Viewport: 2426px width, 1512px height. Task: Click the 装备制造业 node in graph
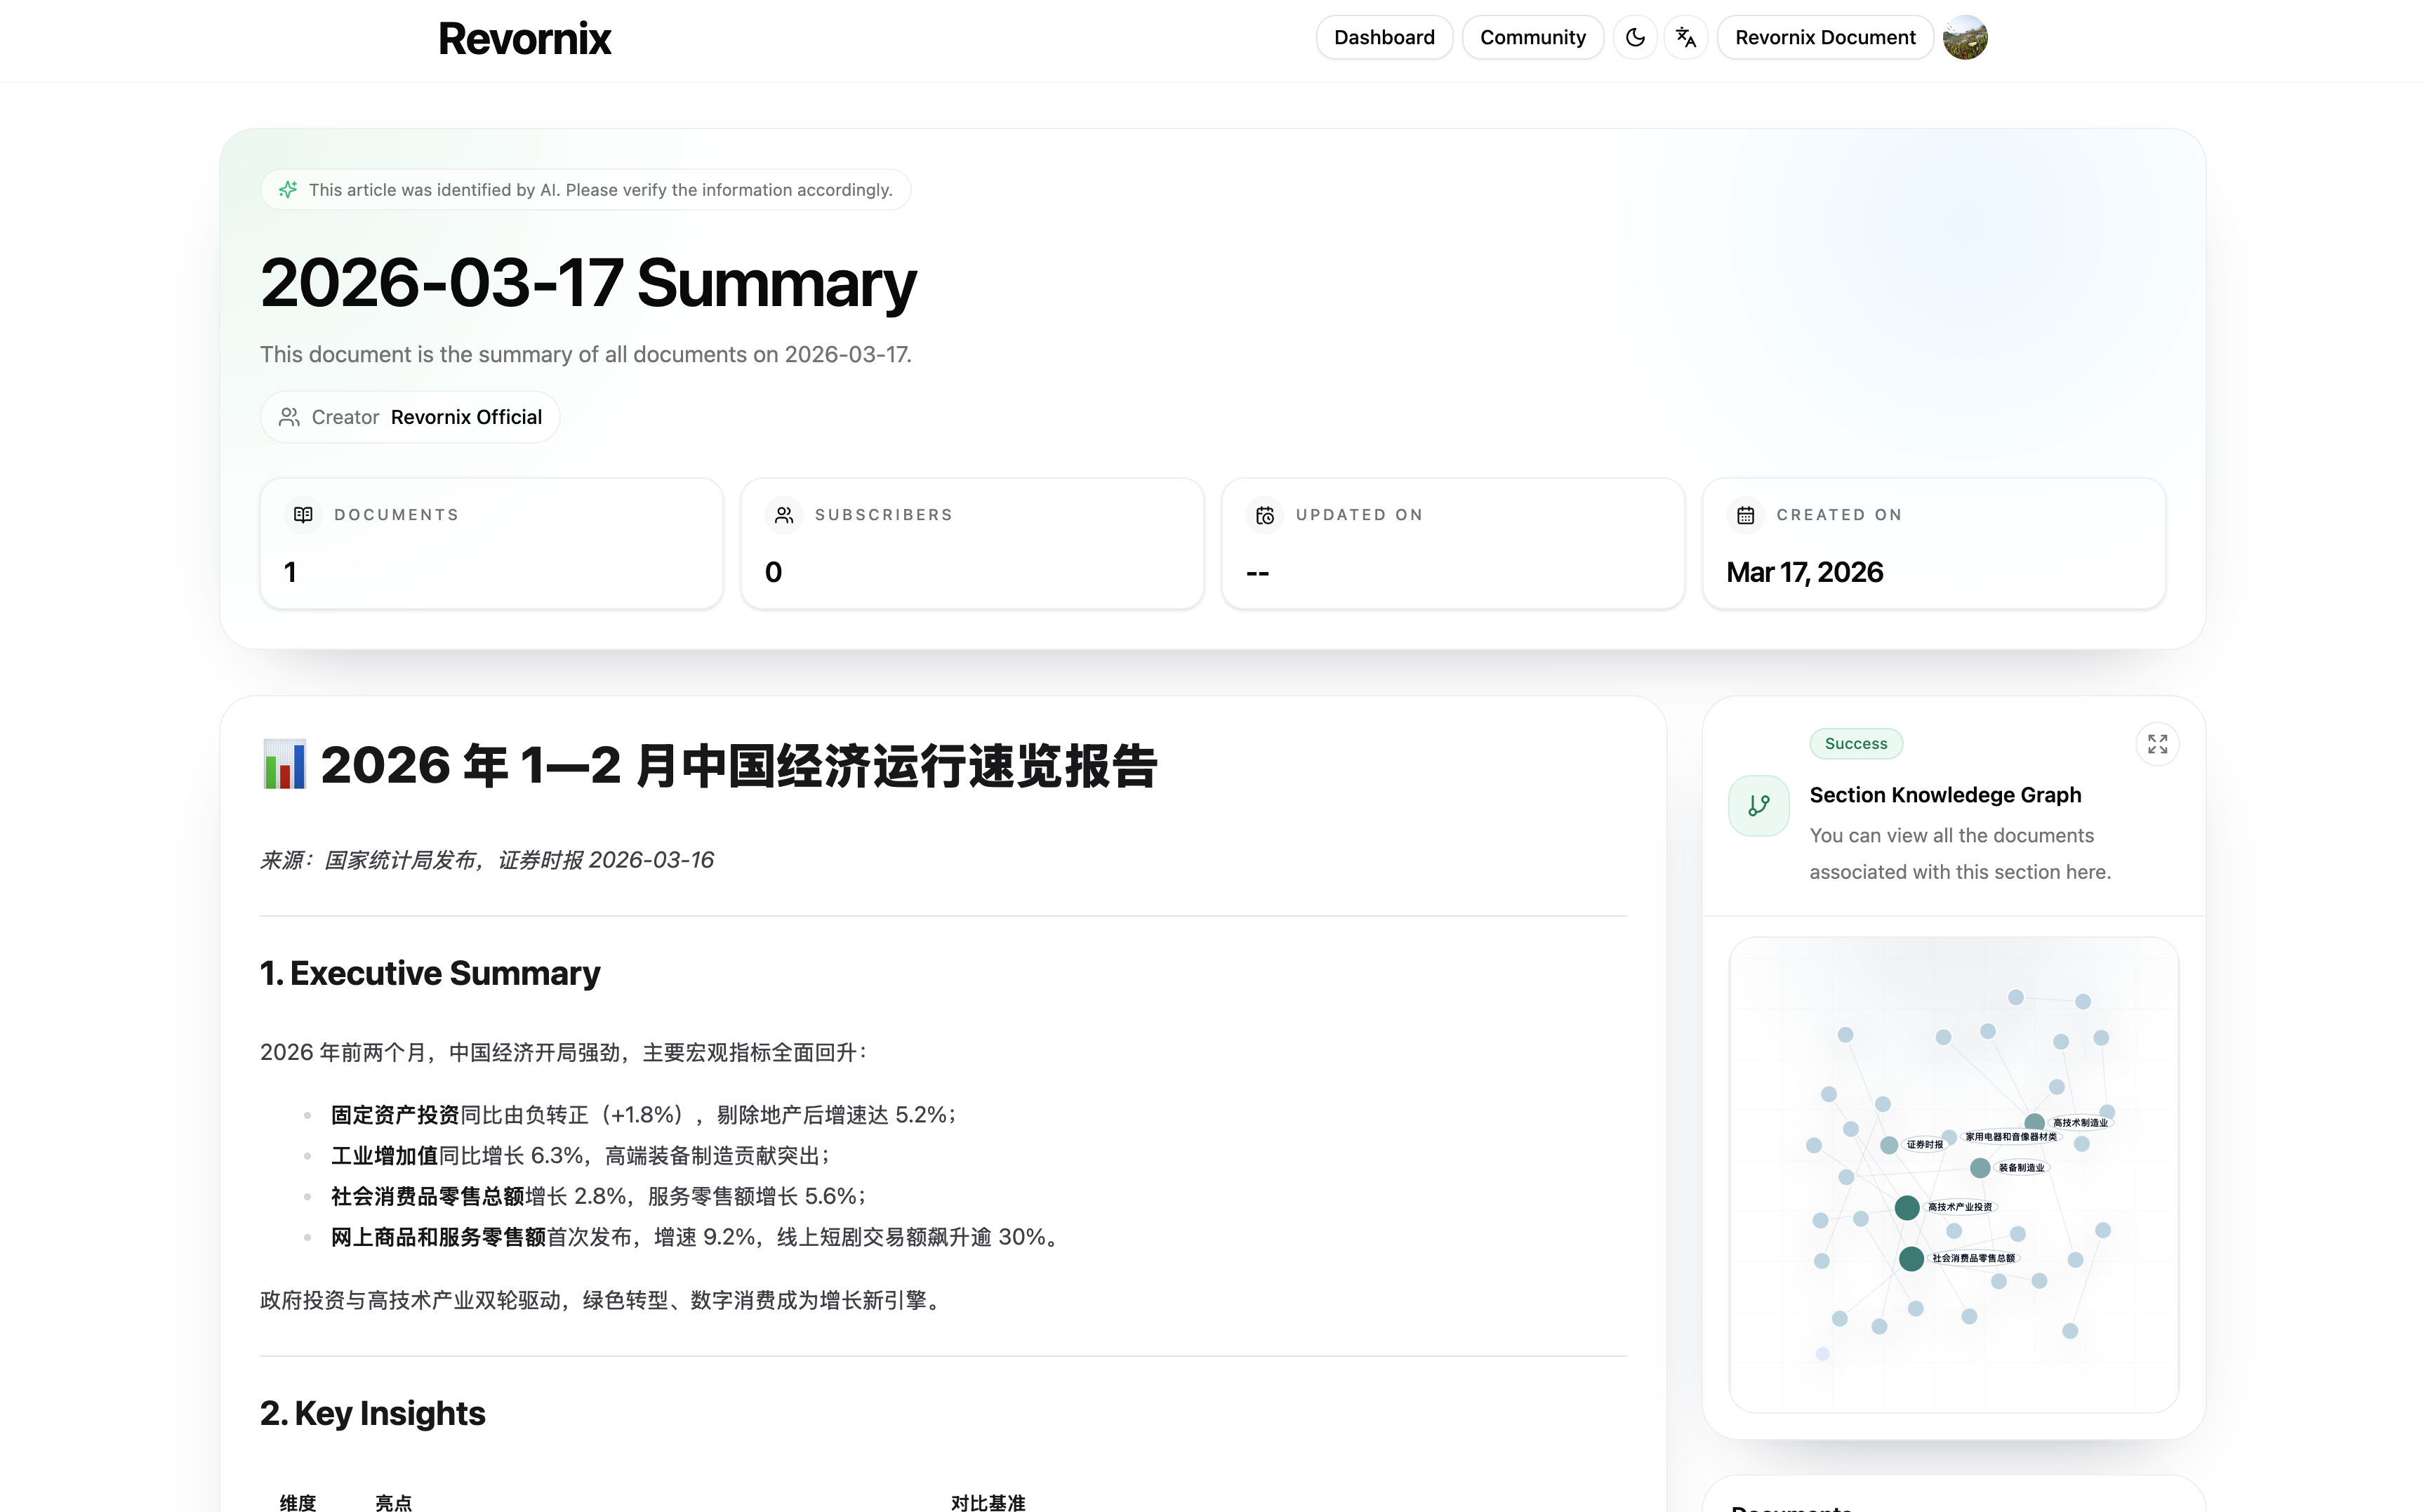point(1980,1167)
